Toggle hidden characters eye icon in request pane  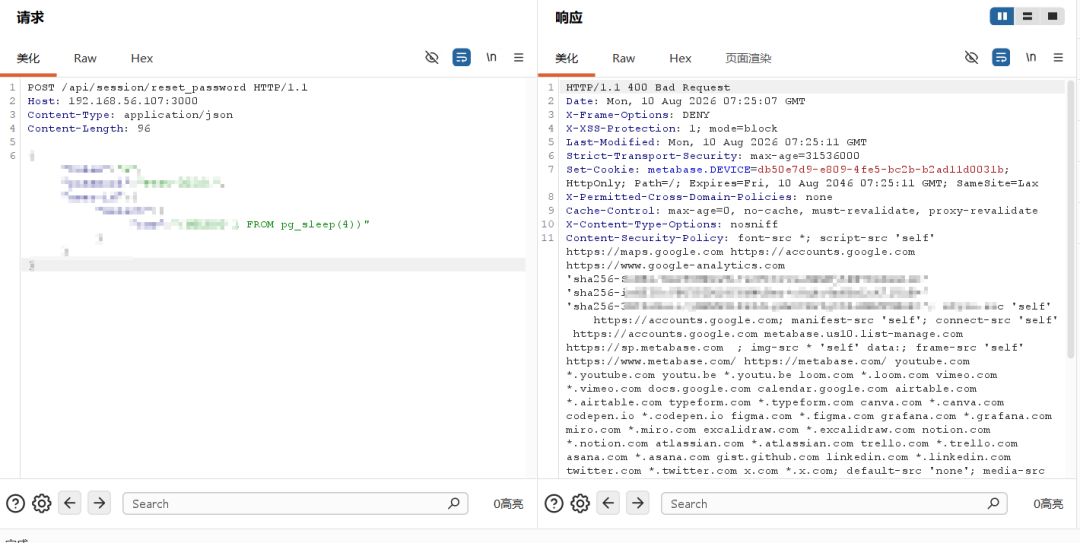coord(432,57)
